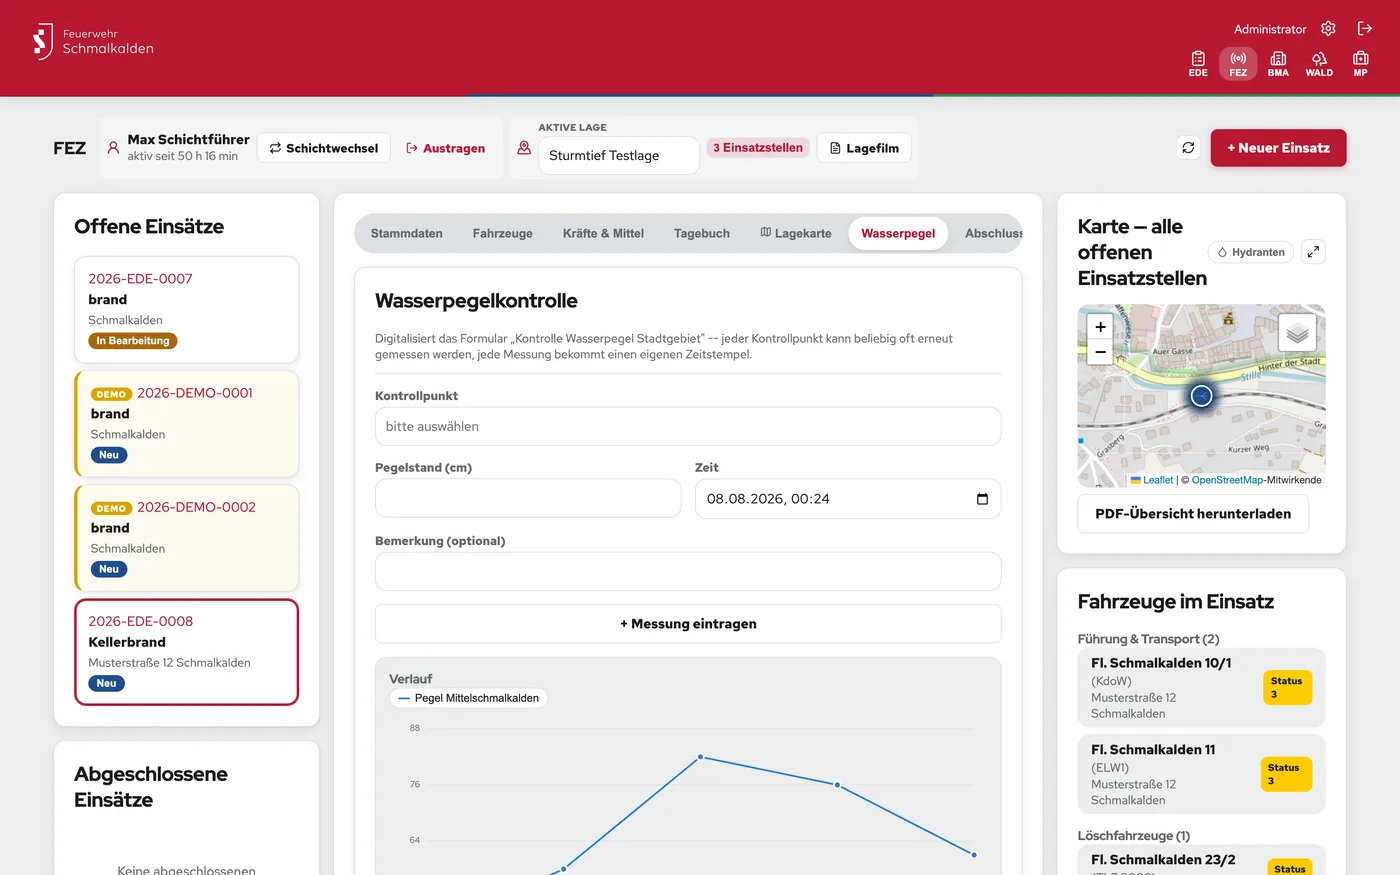The image size is (1400, 875).
Task: Open the date picker calendar icon
Action: [982, 499]
